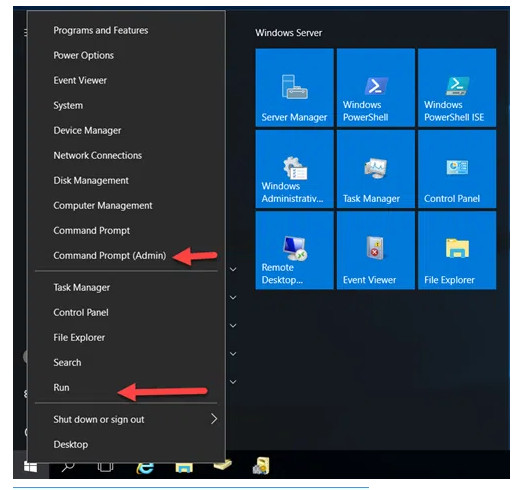Click the Windows Start button on the taskbar
Viewport: 521px width, 490px height.
click(x=31, y=467)
